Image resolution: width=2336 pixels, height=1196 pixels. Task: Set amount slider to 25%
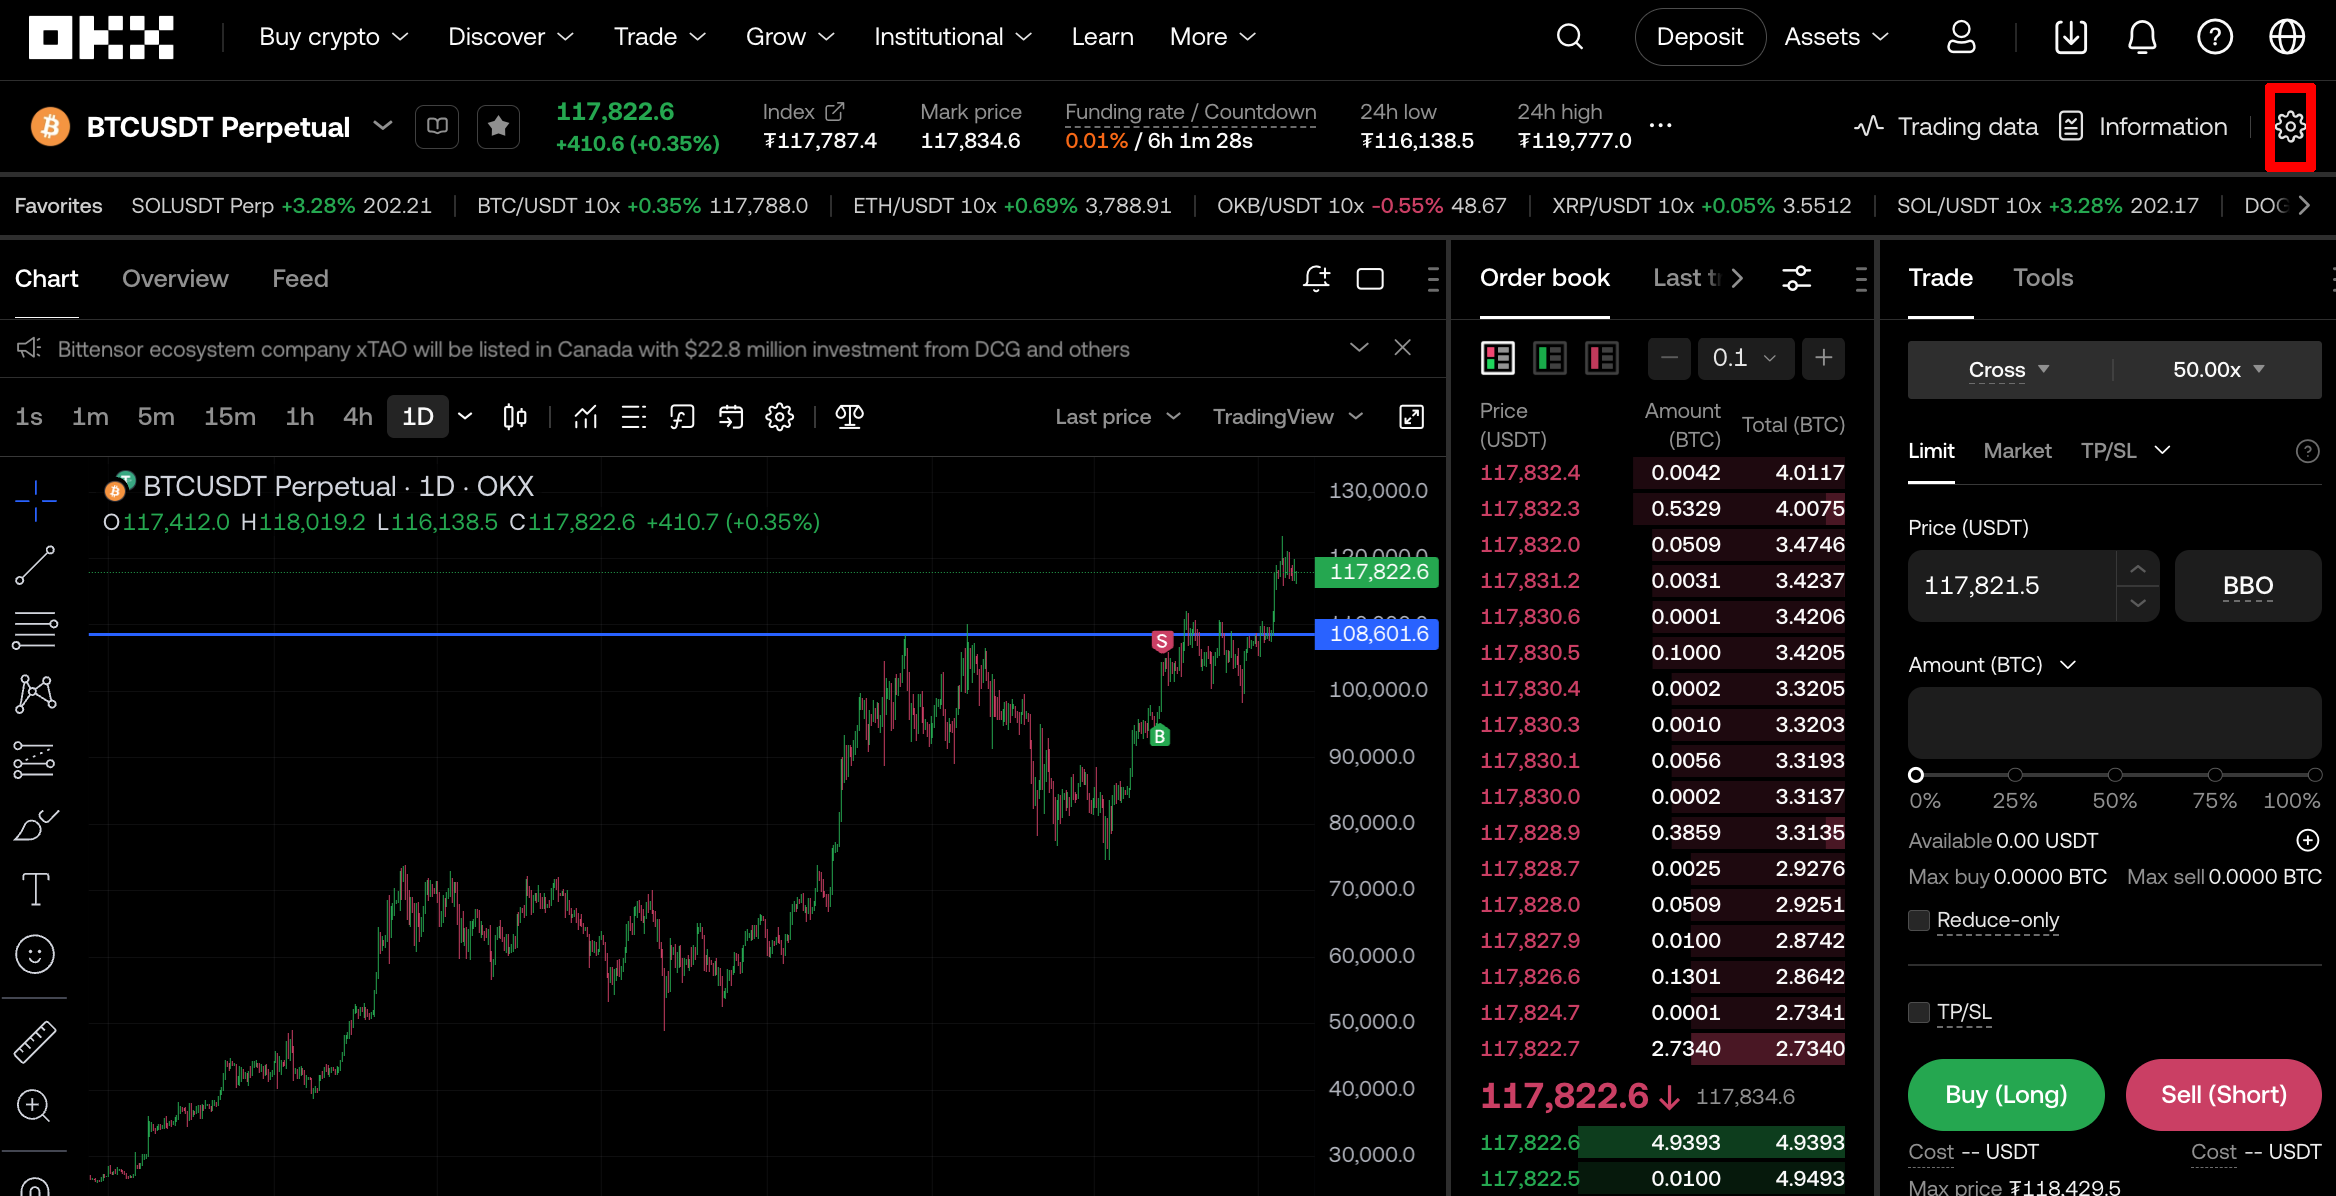click(x=2015, y=775)
